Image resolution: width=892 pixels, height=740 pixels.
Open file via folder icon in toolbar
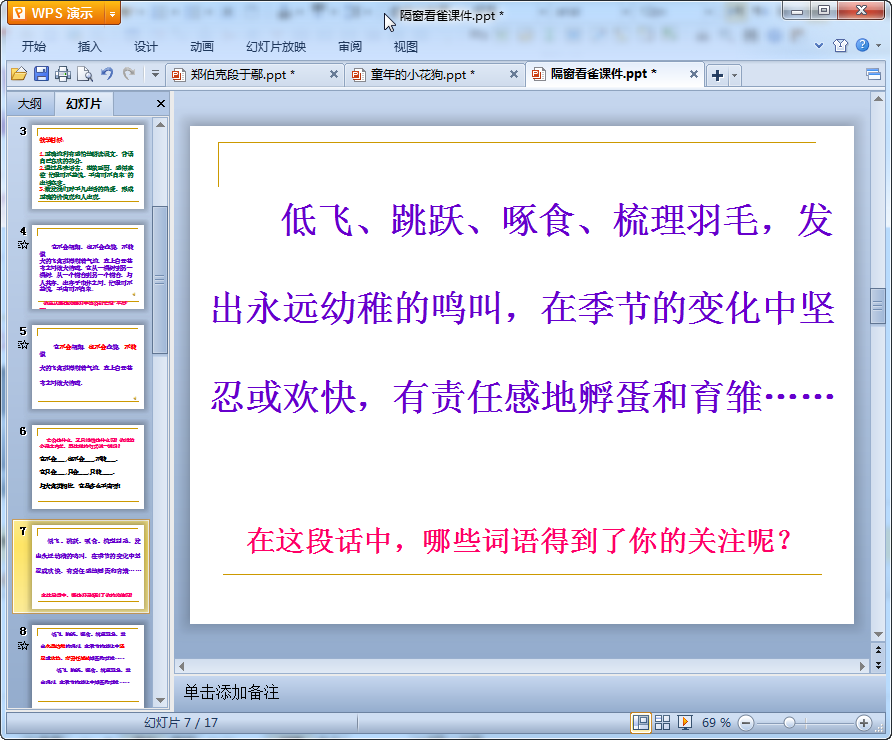[x=19, y=74]
